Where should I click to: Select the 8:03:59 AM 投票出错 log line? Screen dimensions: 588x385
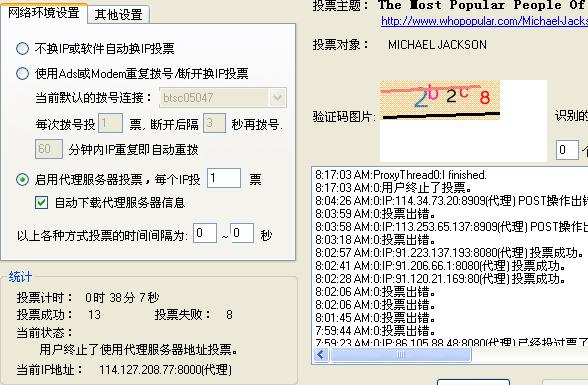point(376,214)
